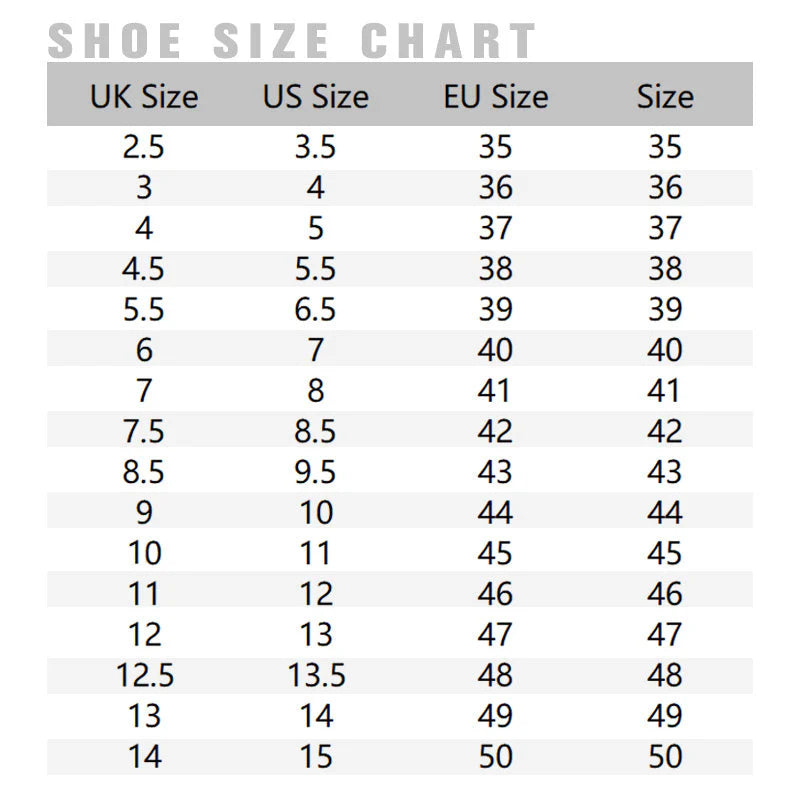800x800 pixels.
Task: Select the UK Size column header
Action: [x=144, y=96]
